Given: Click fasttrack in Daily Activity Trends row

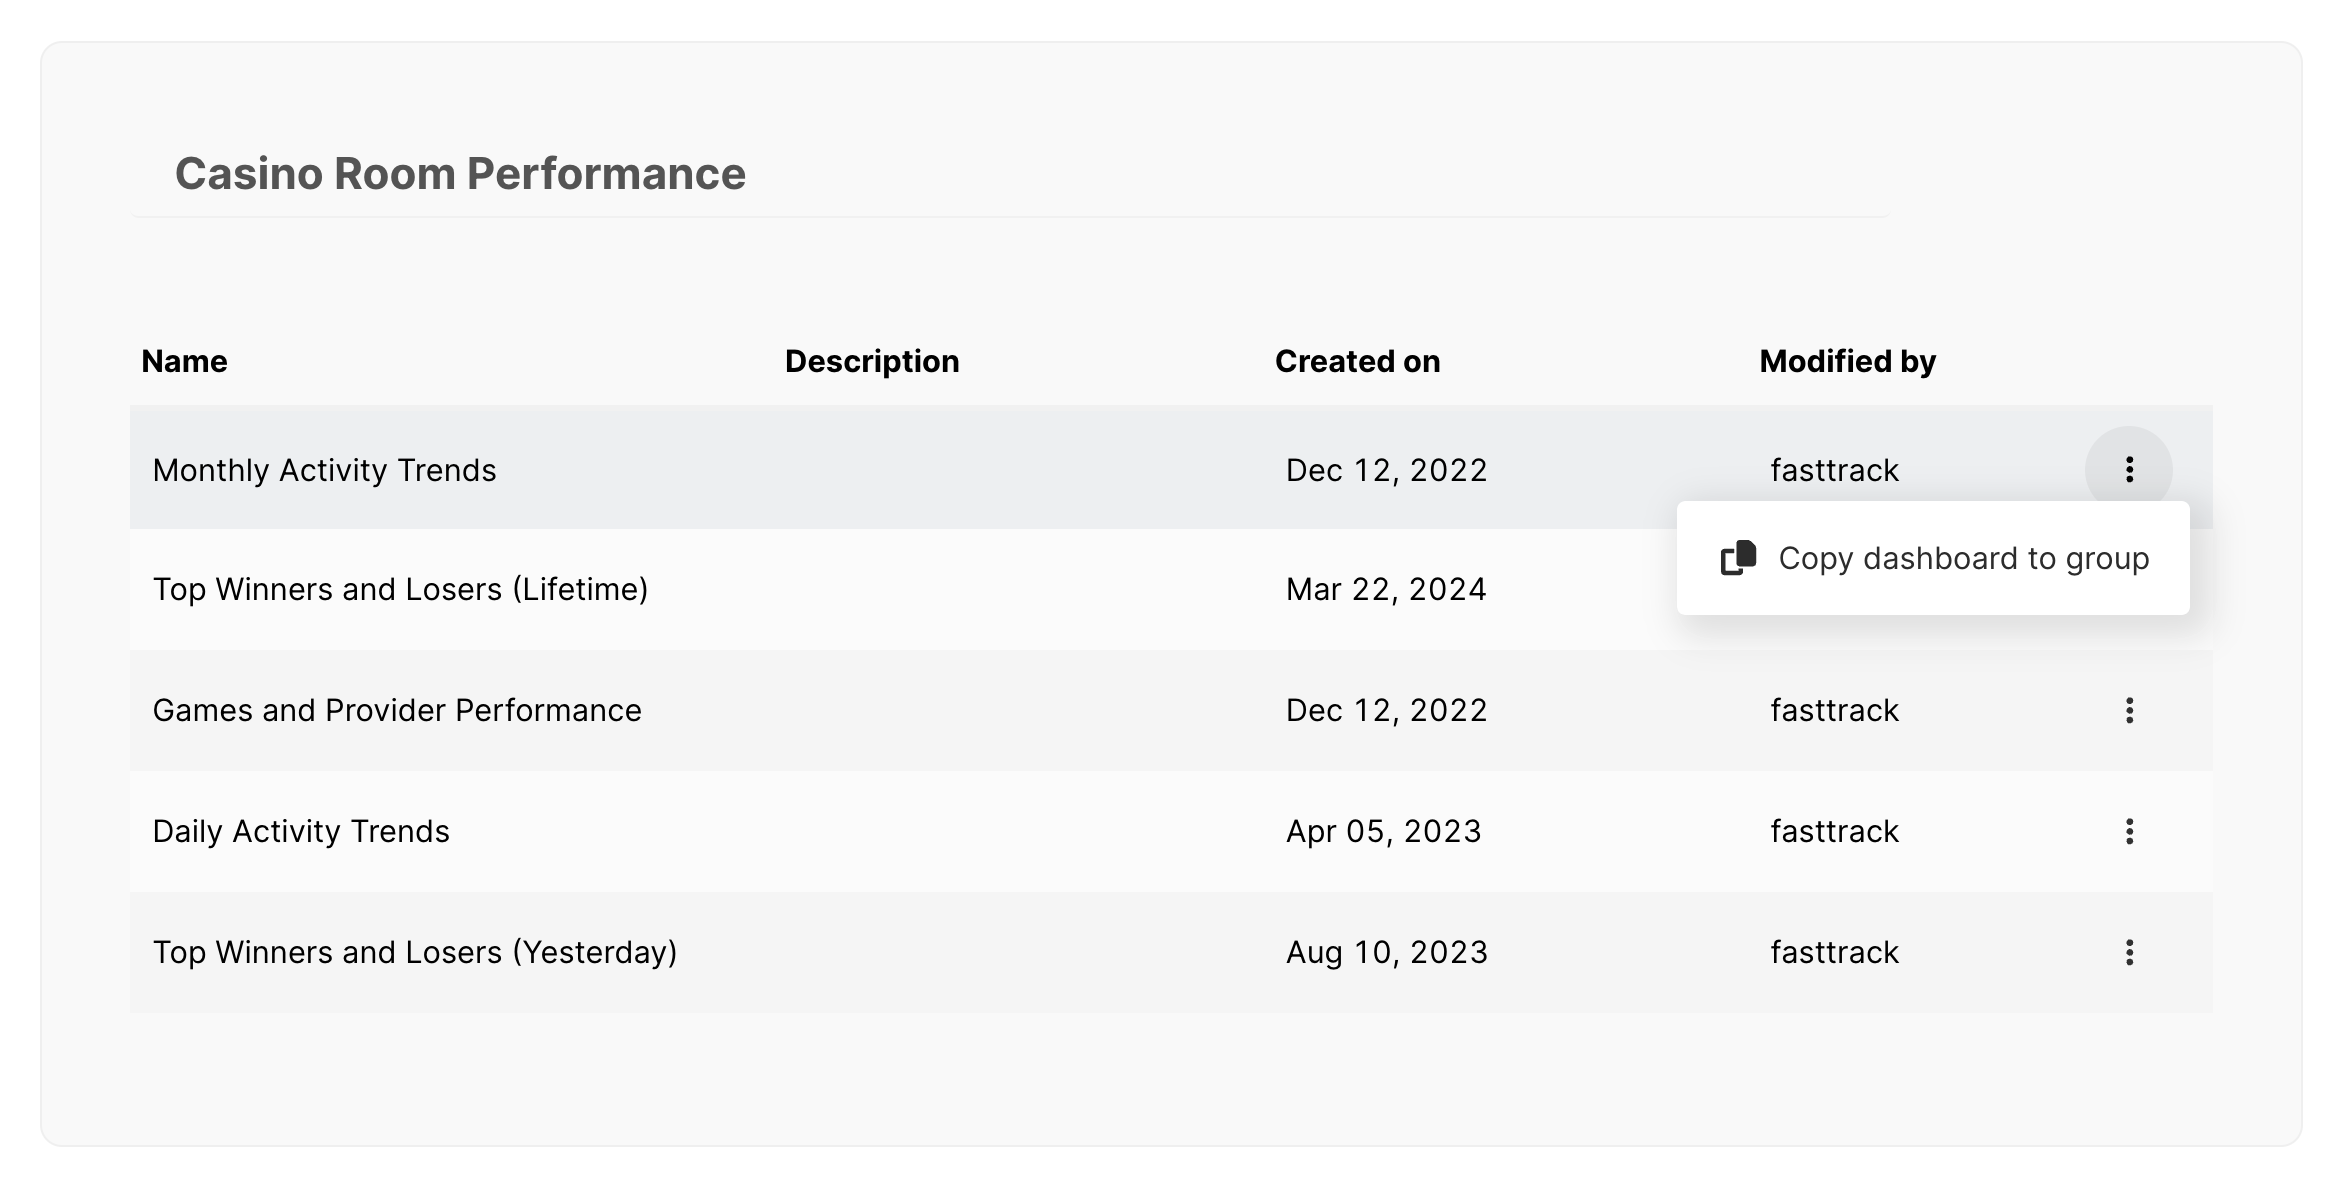Looking at the screenshot, I should (1834, 831).
